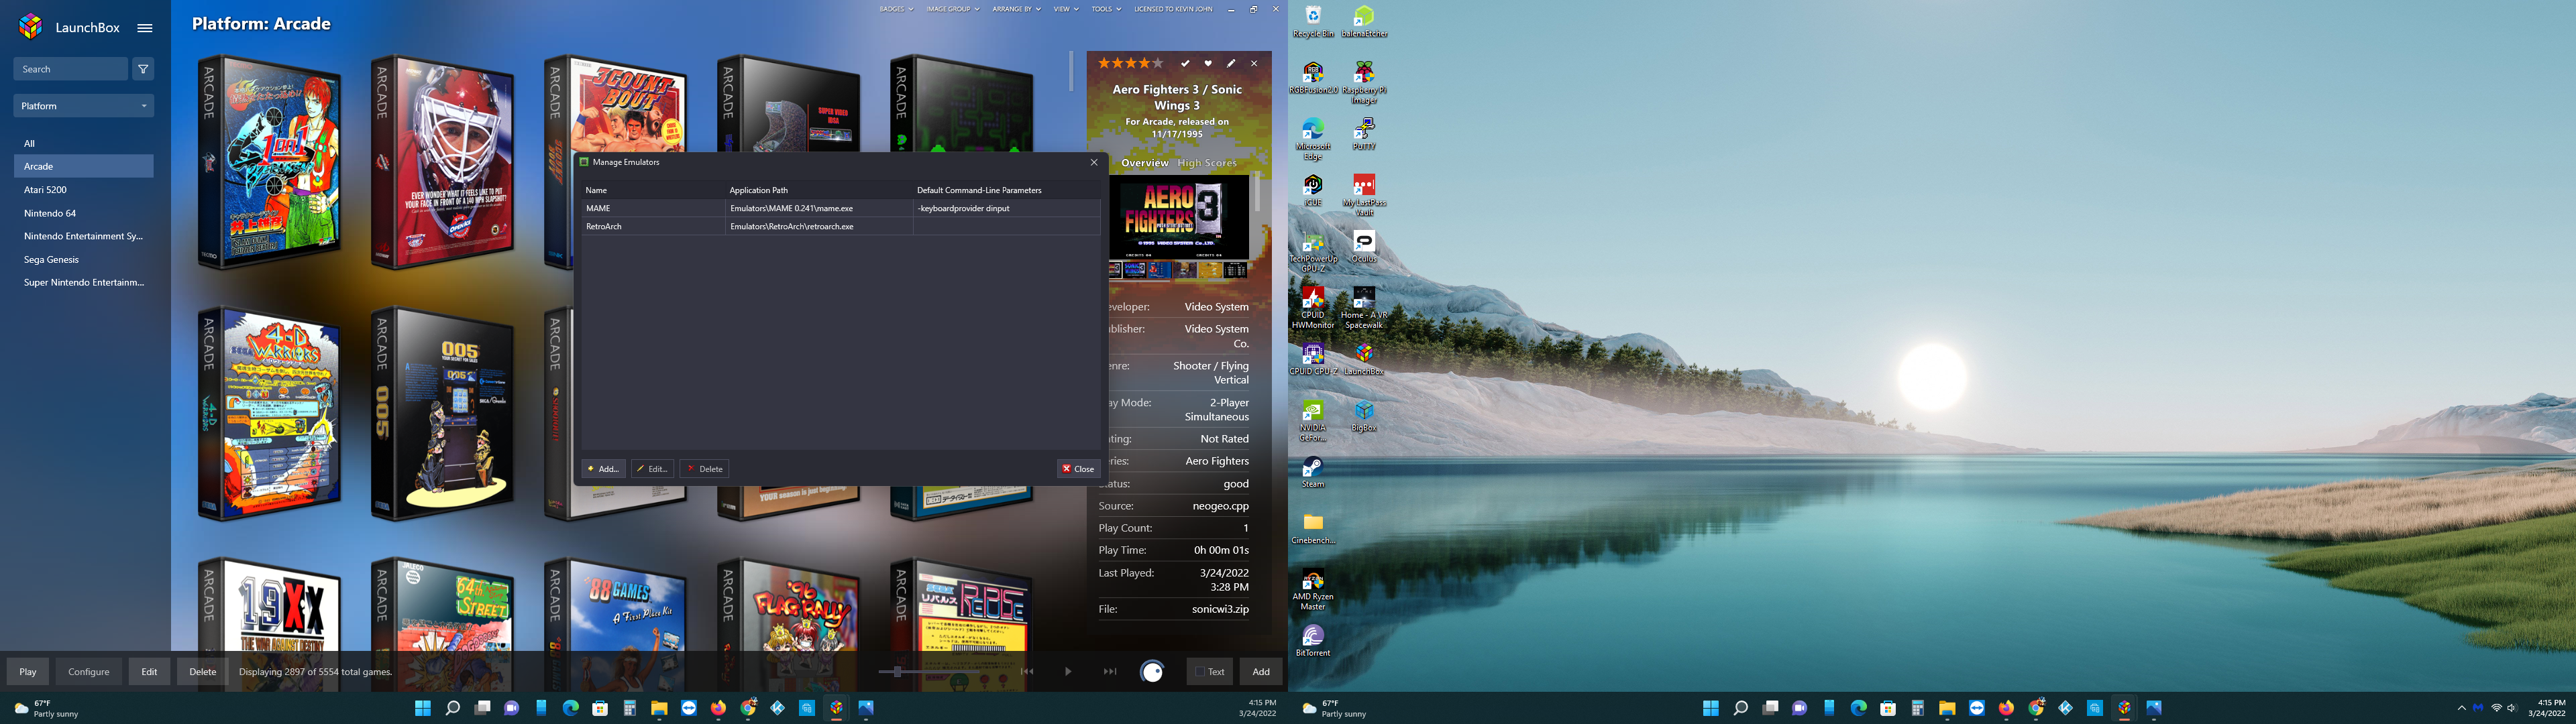Open Windows Start on left monitor taskbar

point(423,708)
